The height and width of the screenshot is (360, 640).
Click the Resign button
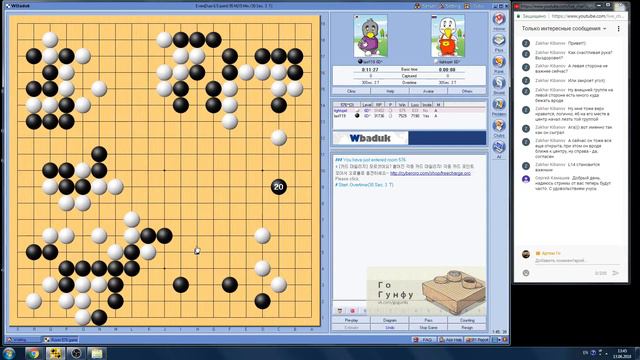[467, 327]
